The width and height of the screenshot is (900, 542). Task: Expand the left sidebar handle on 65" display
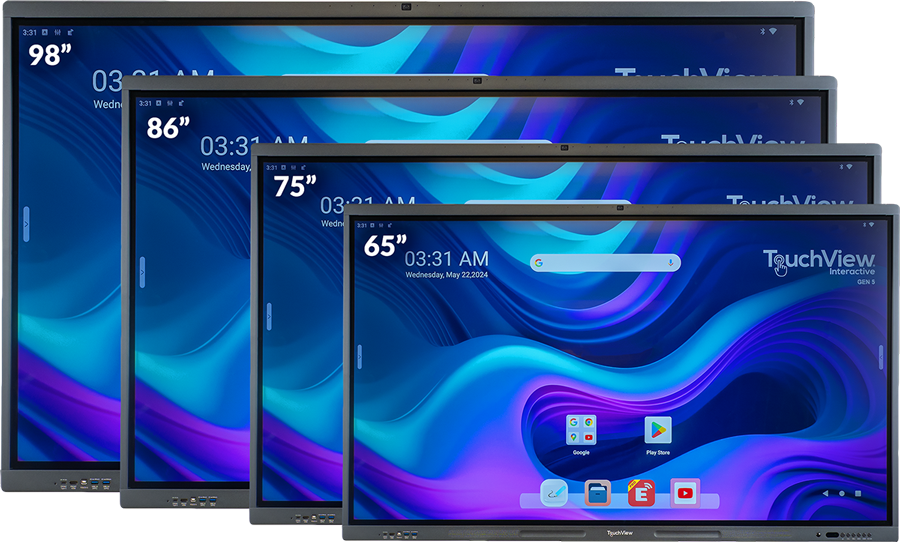coord(360,357)
